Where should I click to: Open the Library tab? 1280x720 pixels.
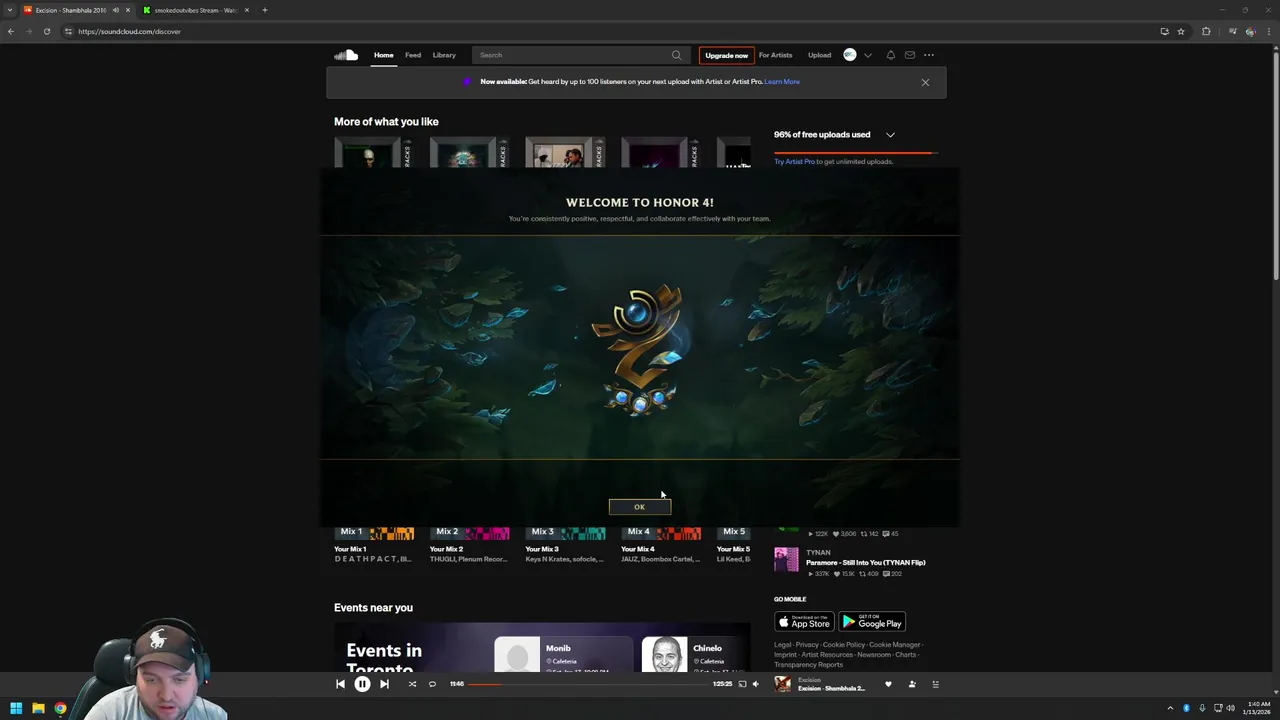[444, 55]
